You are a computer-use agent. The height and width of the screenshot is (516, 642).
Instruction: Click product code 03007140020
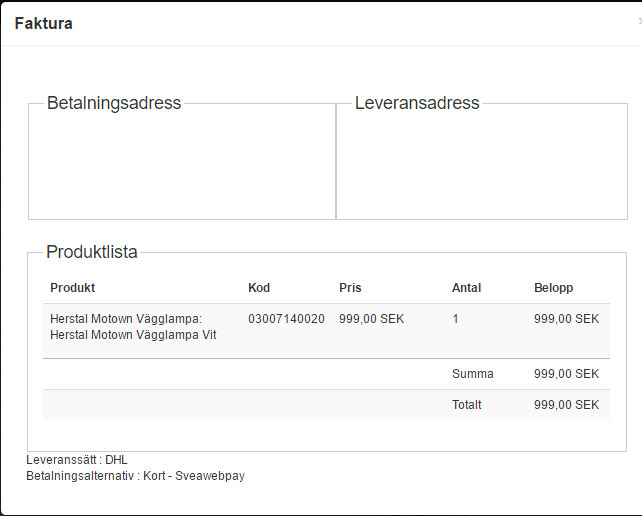[286, 319]
